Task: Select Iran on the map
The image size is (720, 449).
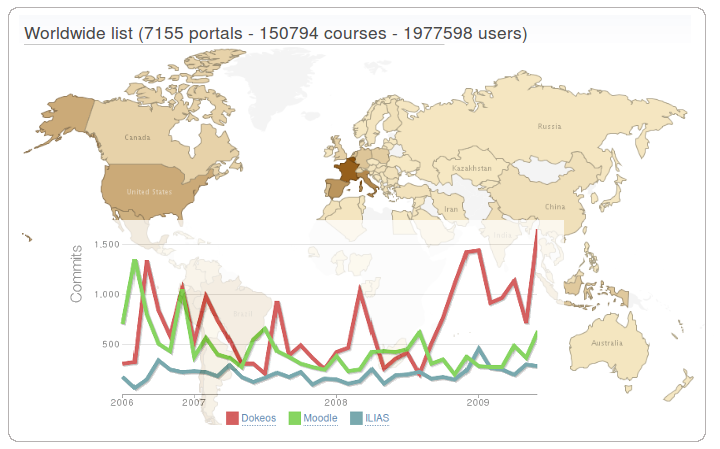Action: pyautogui.click(x=451, y=208)
